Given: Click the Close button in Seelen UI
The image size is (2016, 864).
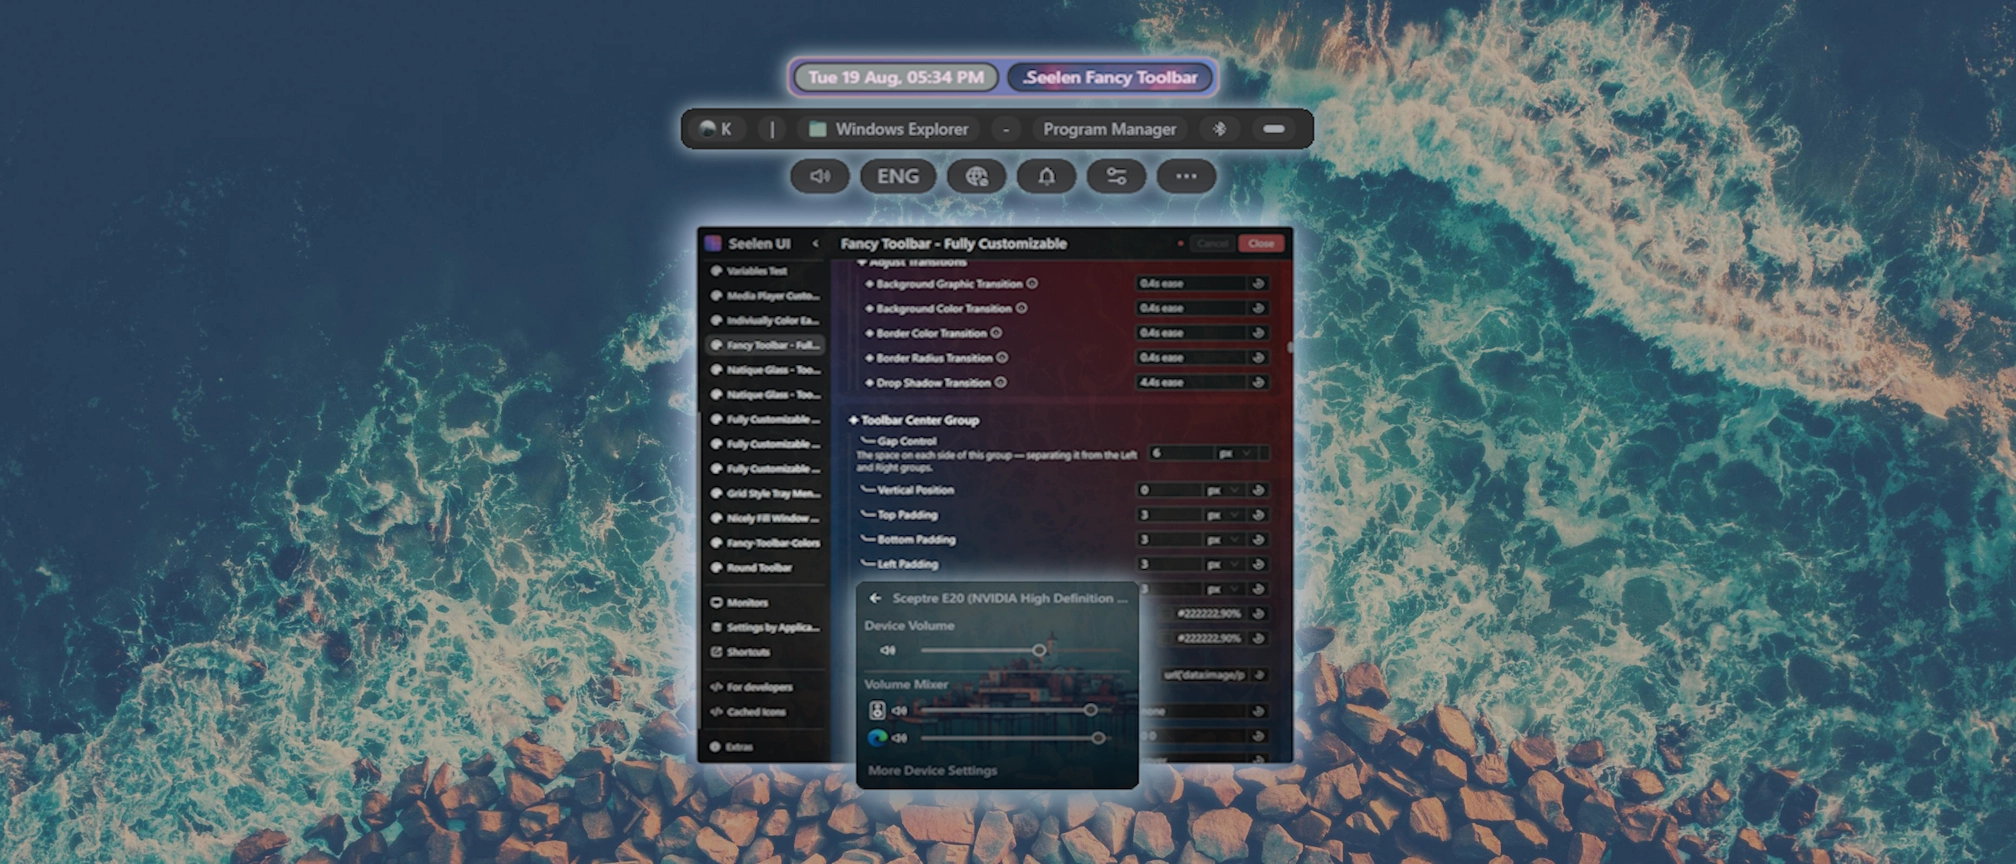Looking at the screenshot, I should pyautogui.click(x=1260, y=243).
